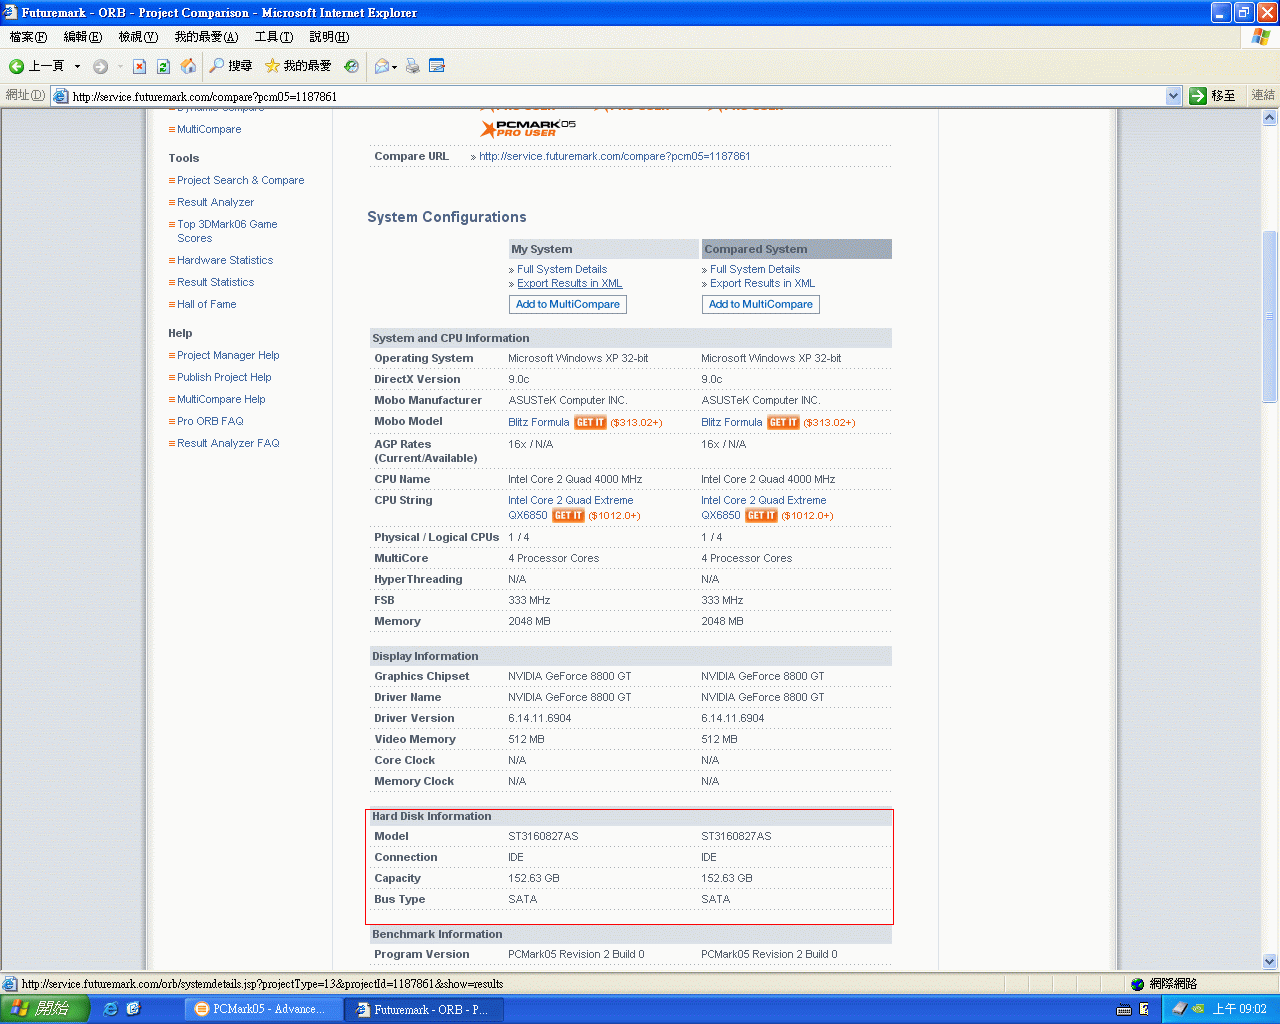Open Top 3DMark06 Game Scores link
The width and height of the screenshot is (1280, 1024).
point(227,231)
